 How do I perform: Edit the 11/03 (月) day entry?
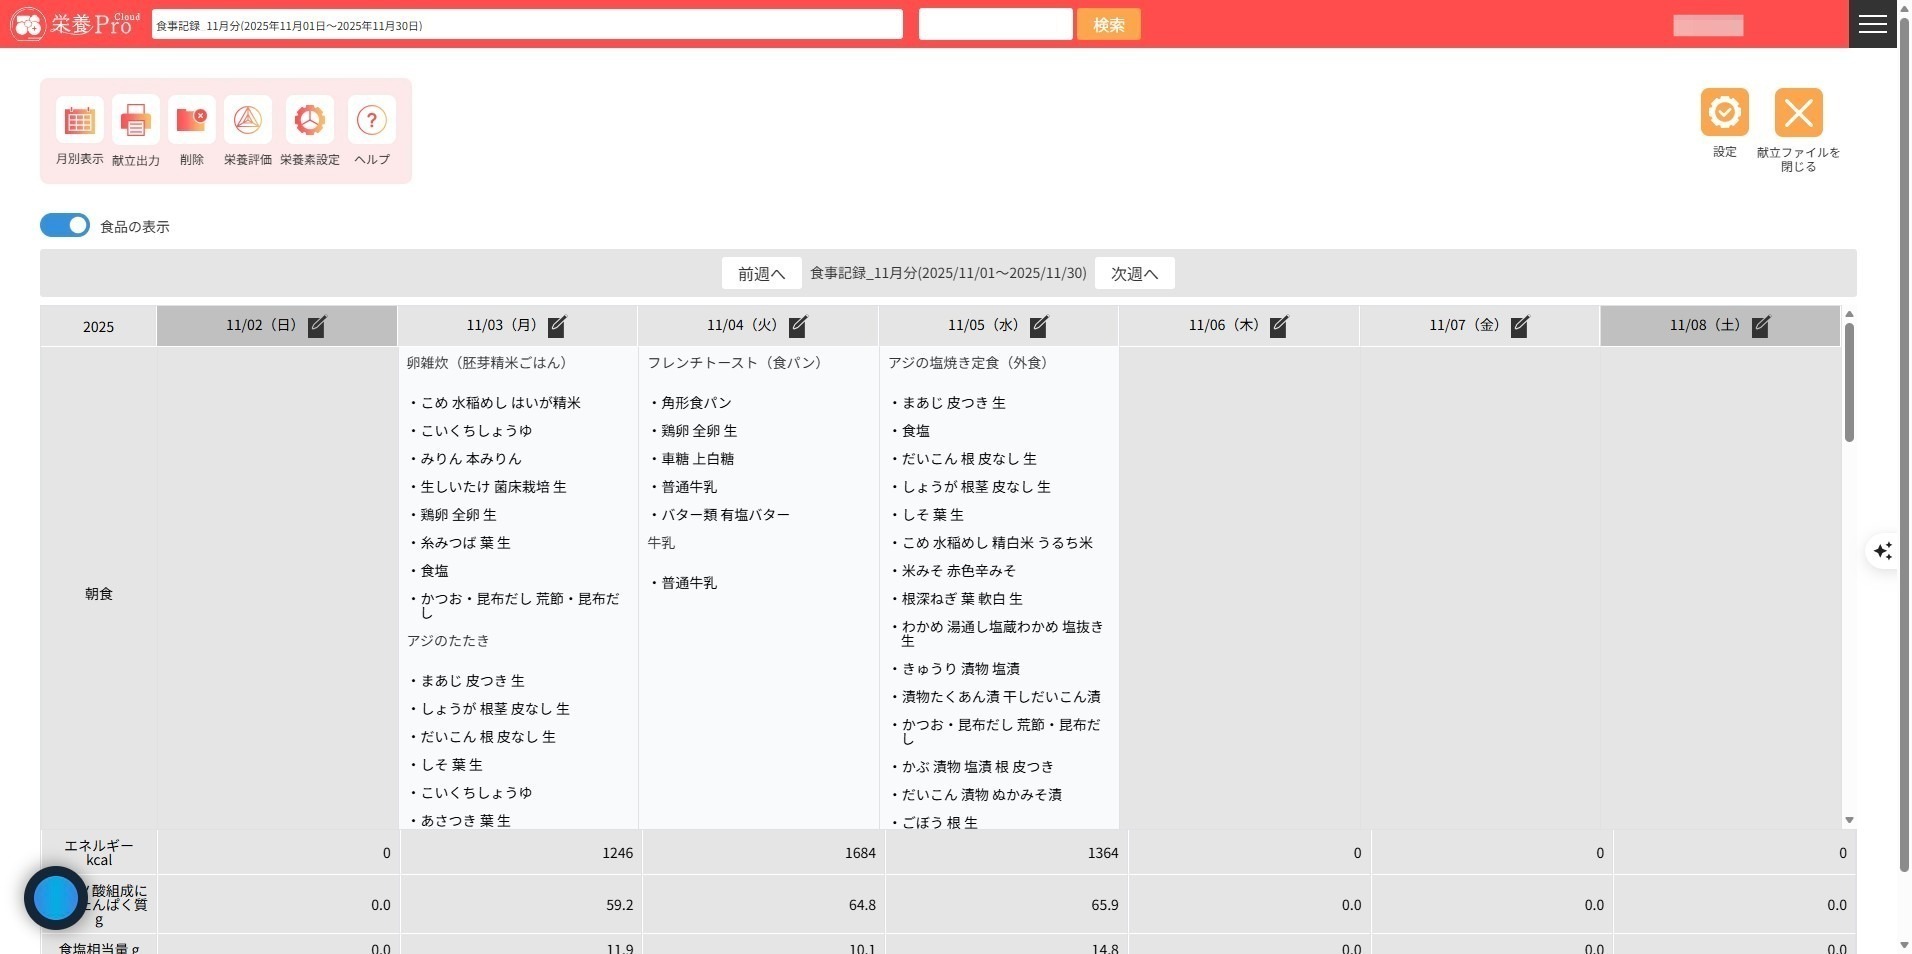[x=557, y=326]
